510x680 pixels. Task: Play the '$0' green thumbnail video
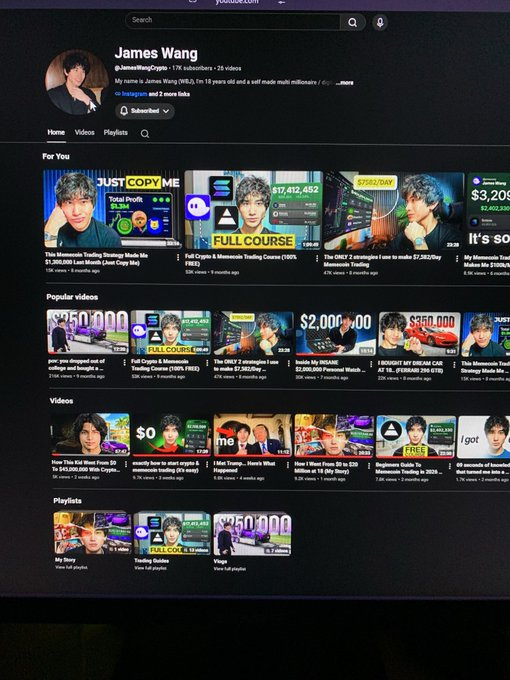(x=171, y=435)
